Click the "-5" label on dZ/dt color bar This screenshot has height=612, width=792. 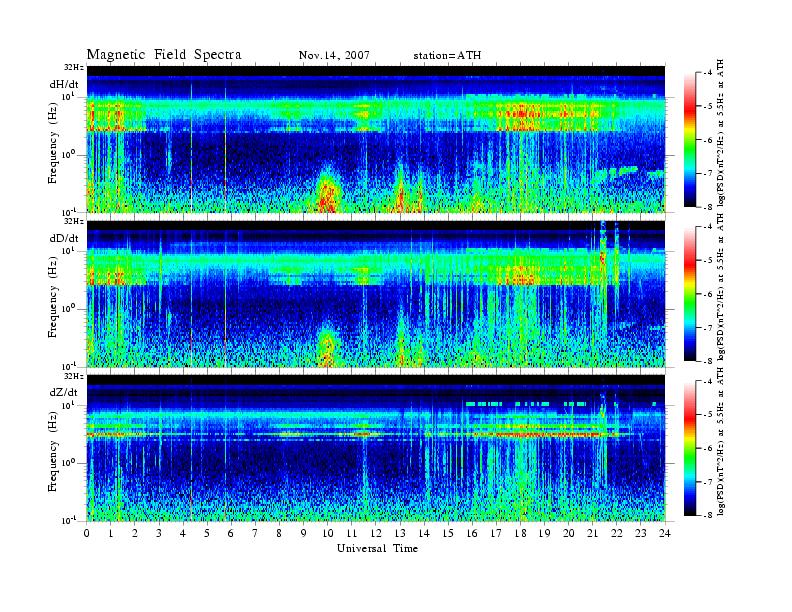[708, 415]
